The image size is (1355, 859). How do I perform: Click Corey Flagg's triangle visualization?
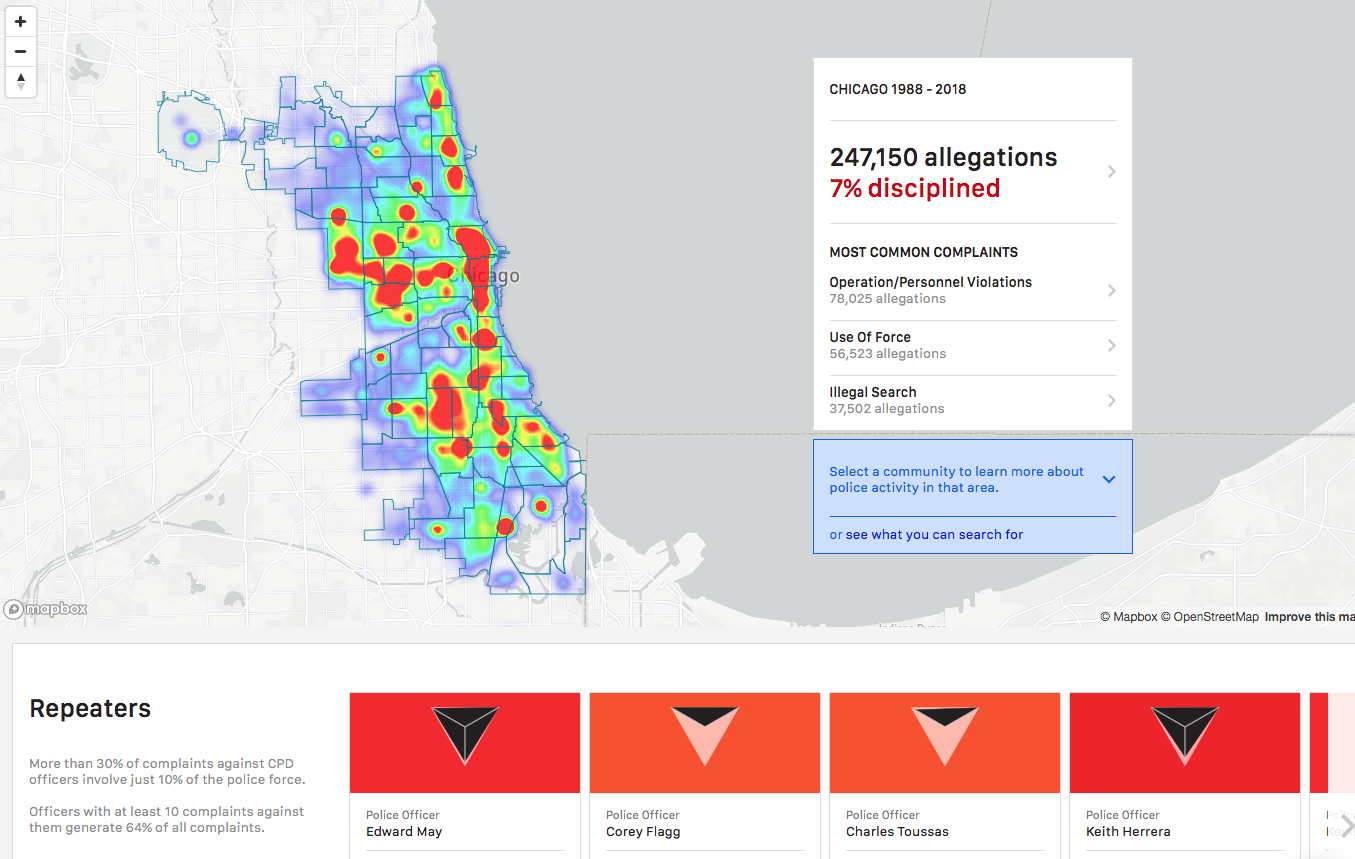point(704,735)
